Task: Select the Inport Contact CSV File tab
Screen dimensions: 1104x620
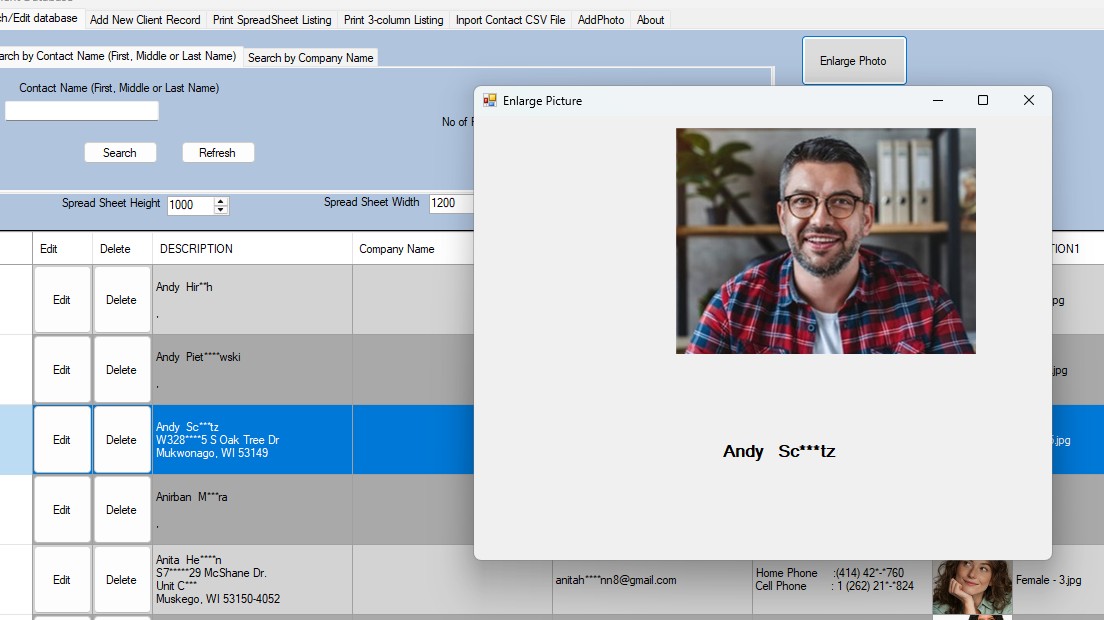Action: (510, 20)
